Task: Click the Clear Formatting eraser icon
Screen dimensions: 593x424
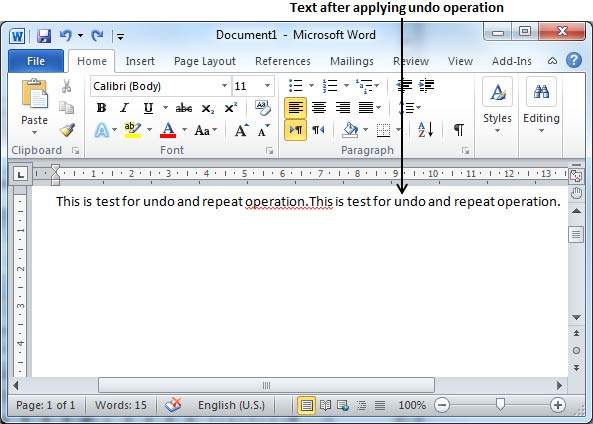Action: [262, 108]
